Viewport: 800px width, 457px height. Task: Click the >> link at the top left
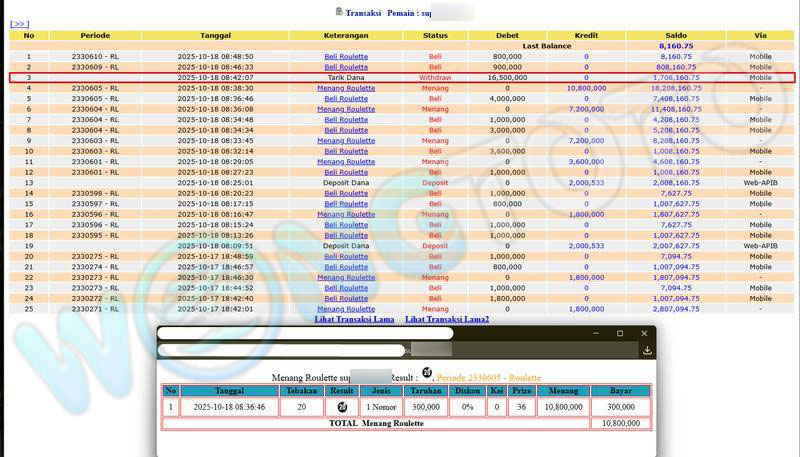19,24
